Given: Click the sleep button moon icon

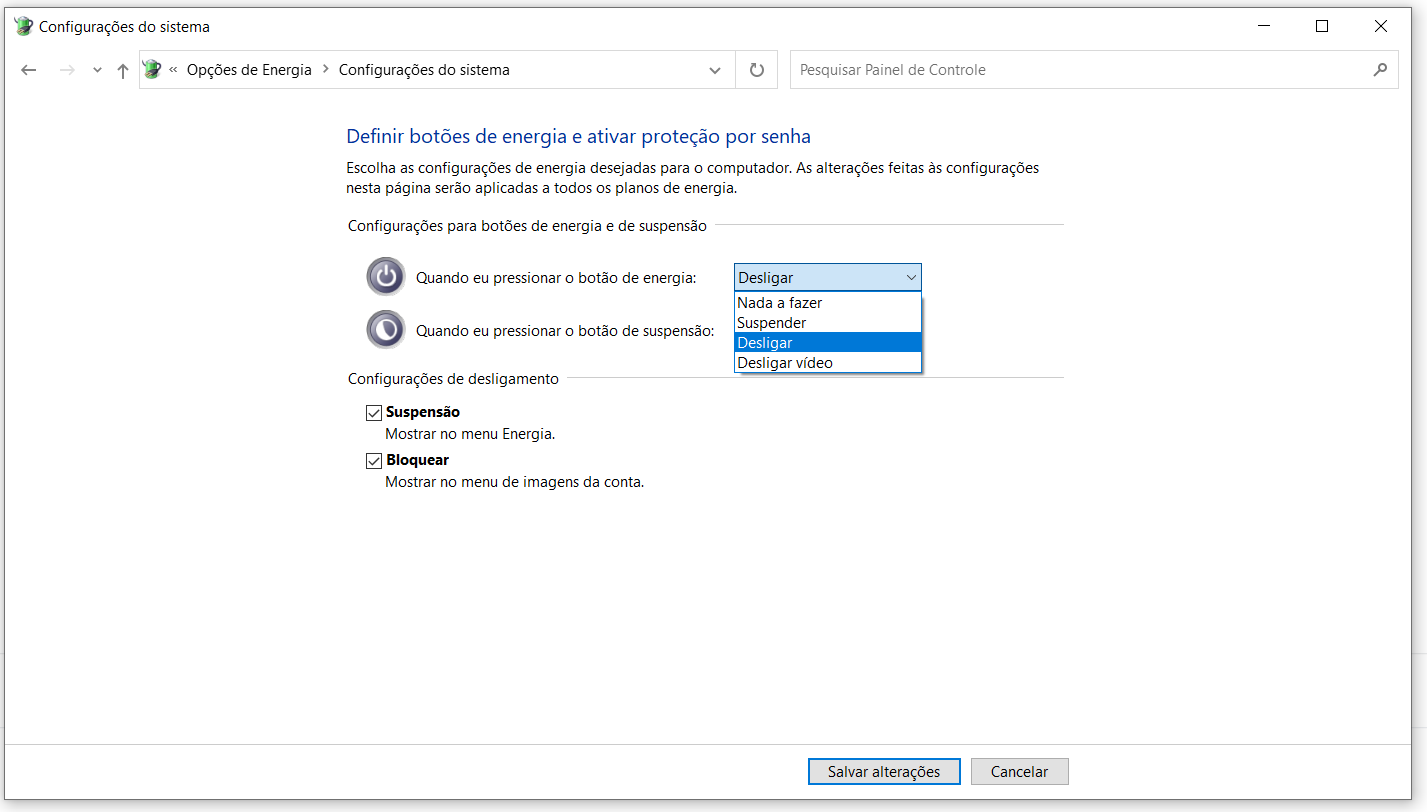Looking at the screenshot, I should [385, 329].
